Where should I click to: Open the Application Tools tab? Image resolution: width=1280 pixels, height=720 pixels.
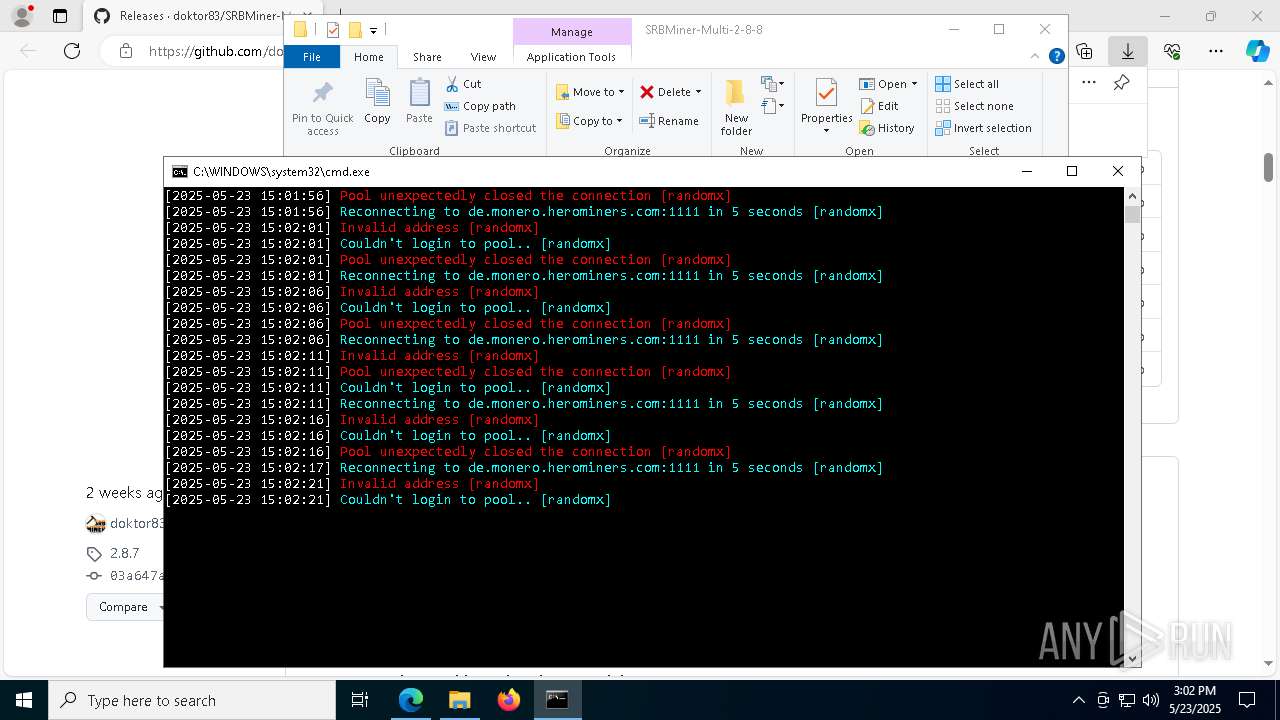point(571,57)
